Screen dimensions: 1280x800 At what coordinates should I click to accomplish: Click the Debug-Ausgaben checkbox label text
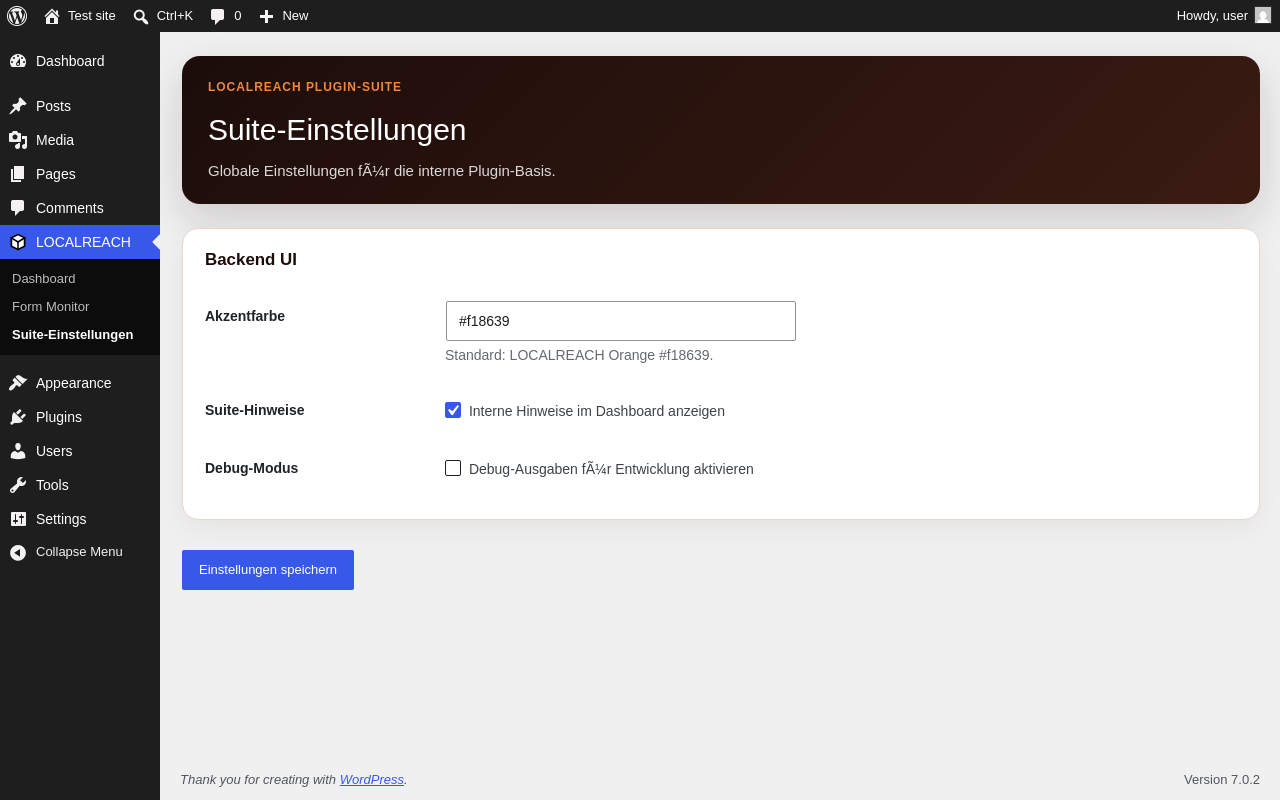click(611, 469)
